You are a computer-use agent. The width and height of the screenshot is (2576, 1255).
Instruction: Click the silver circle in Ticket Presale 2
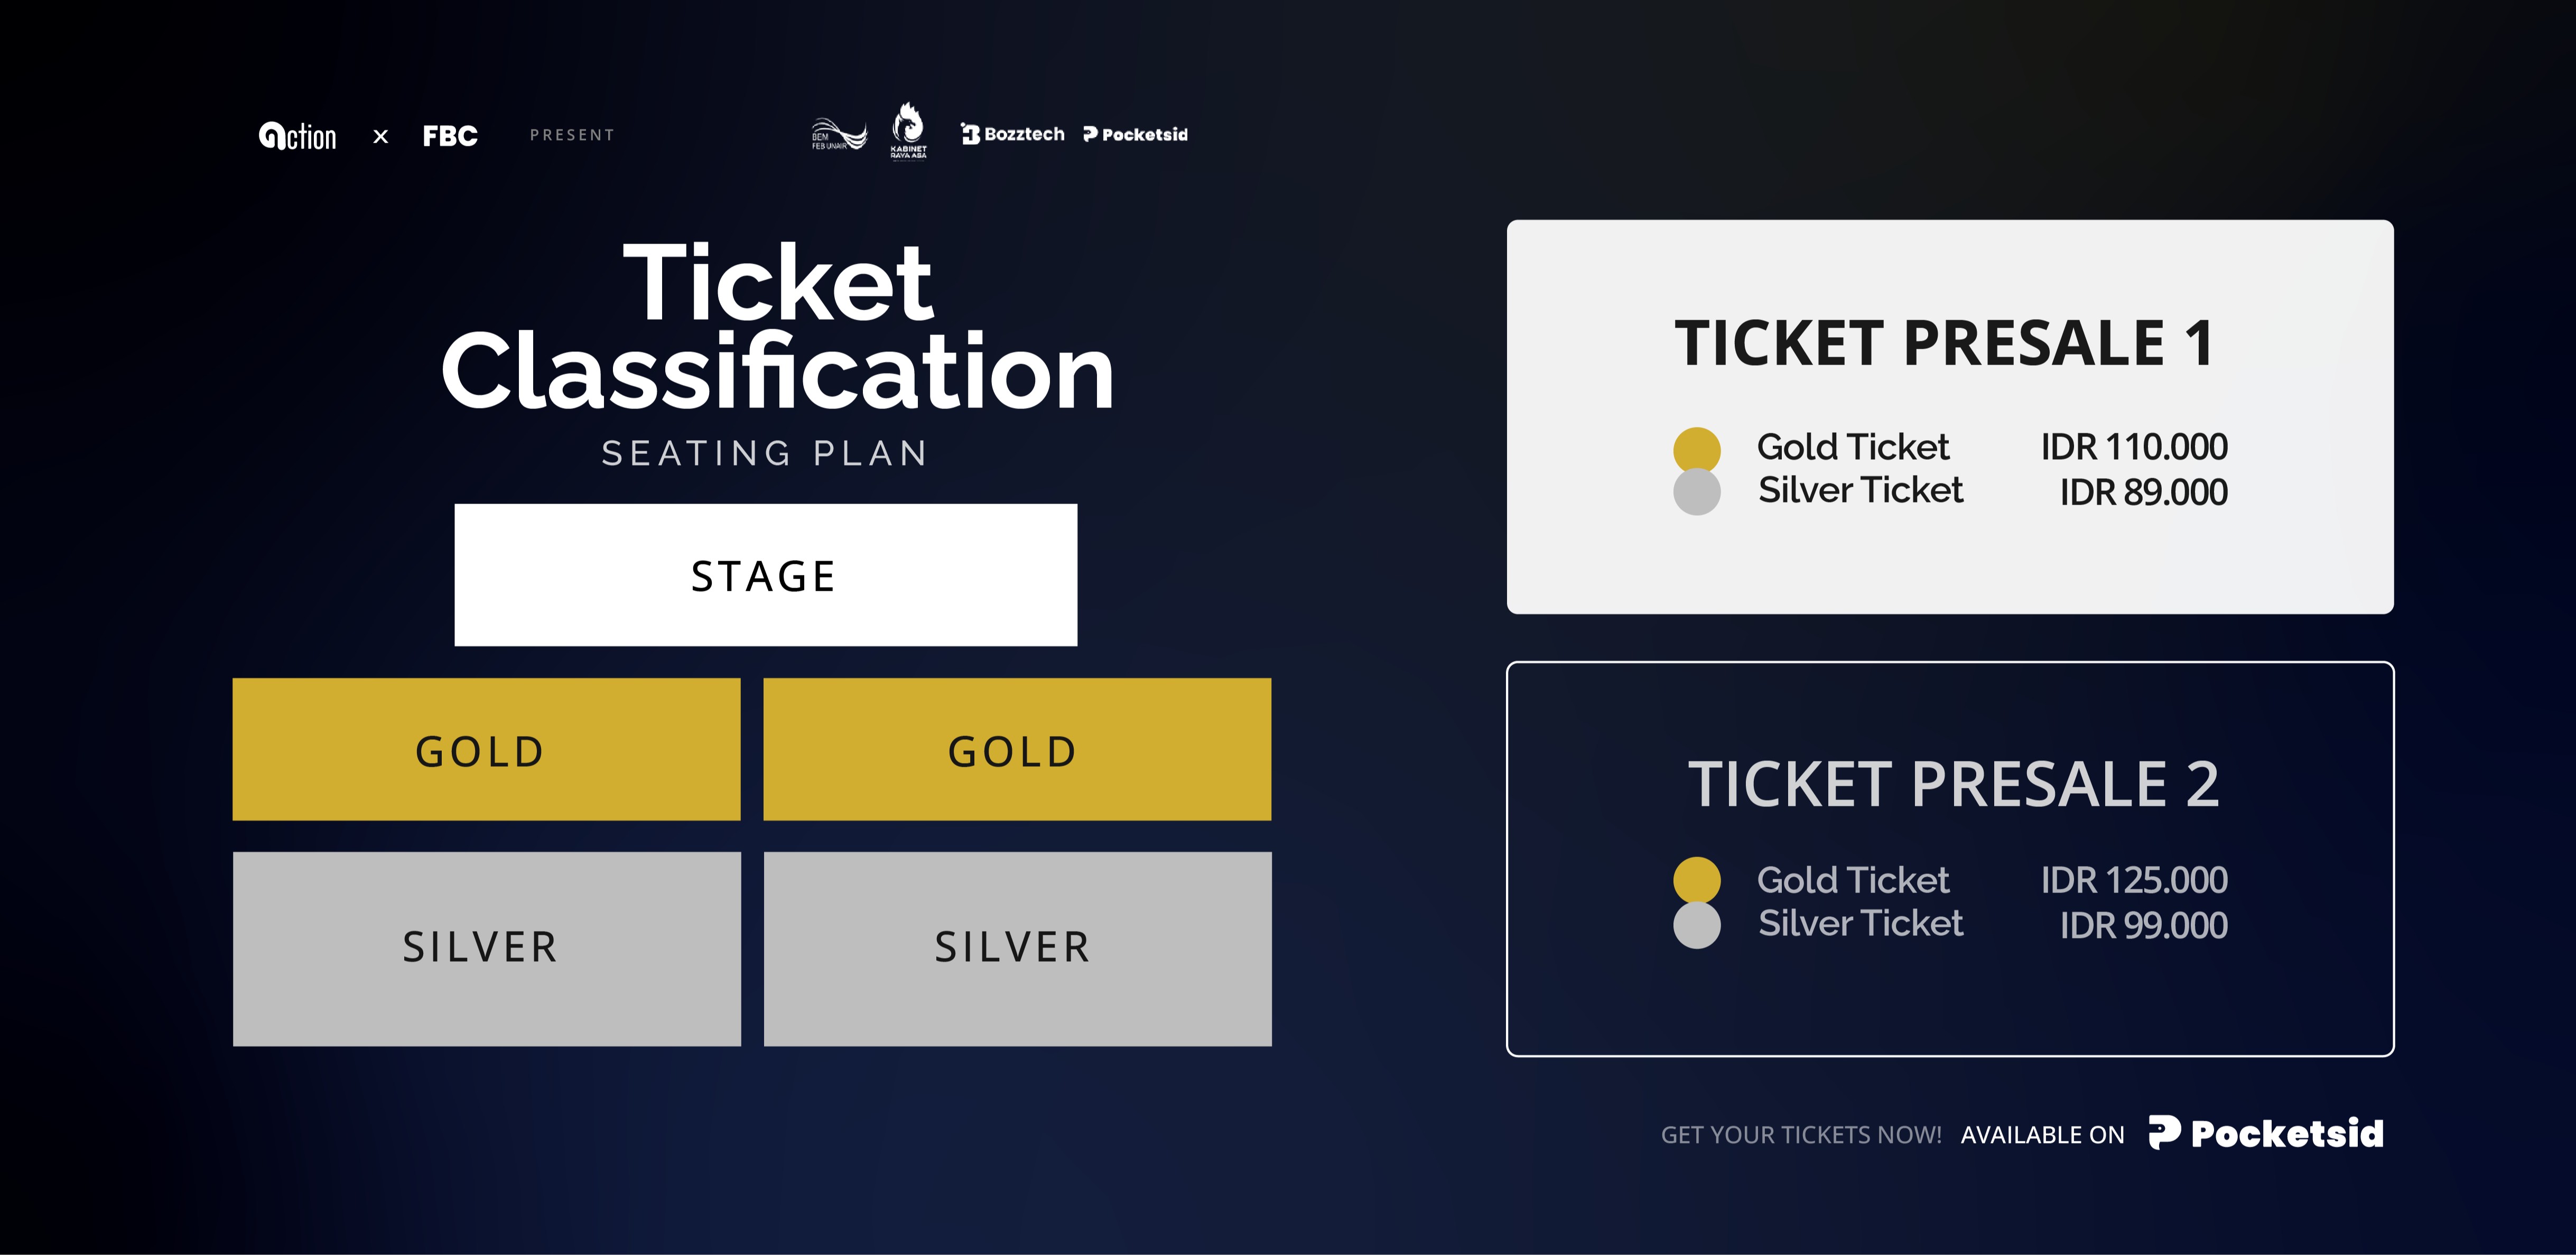coord(1696,925)
